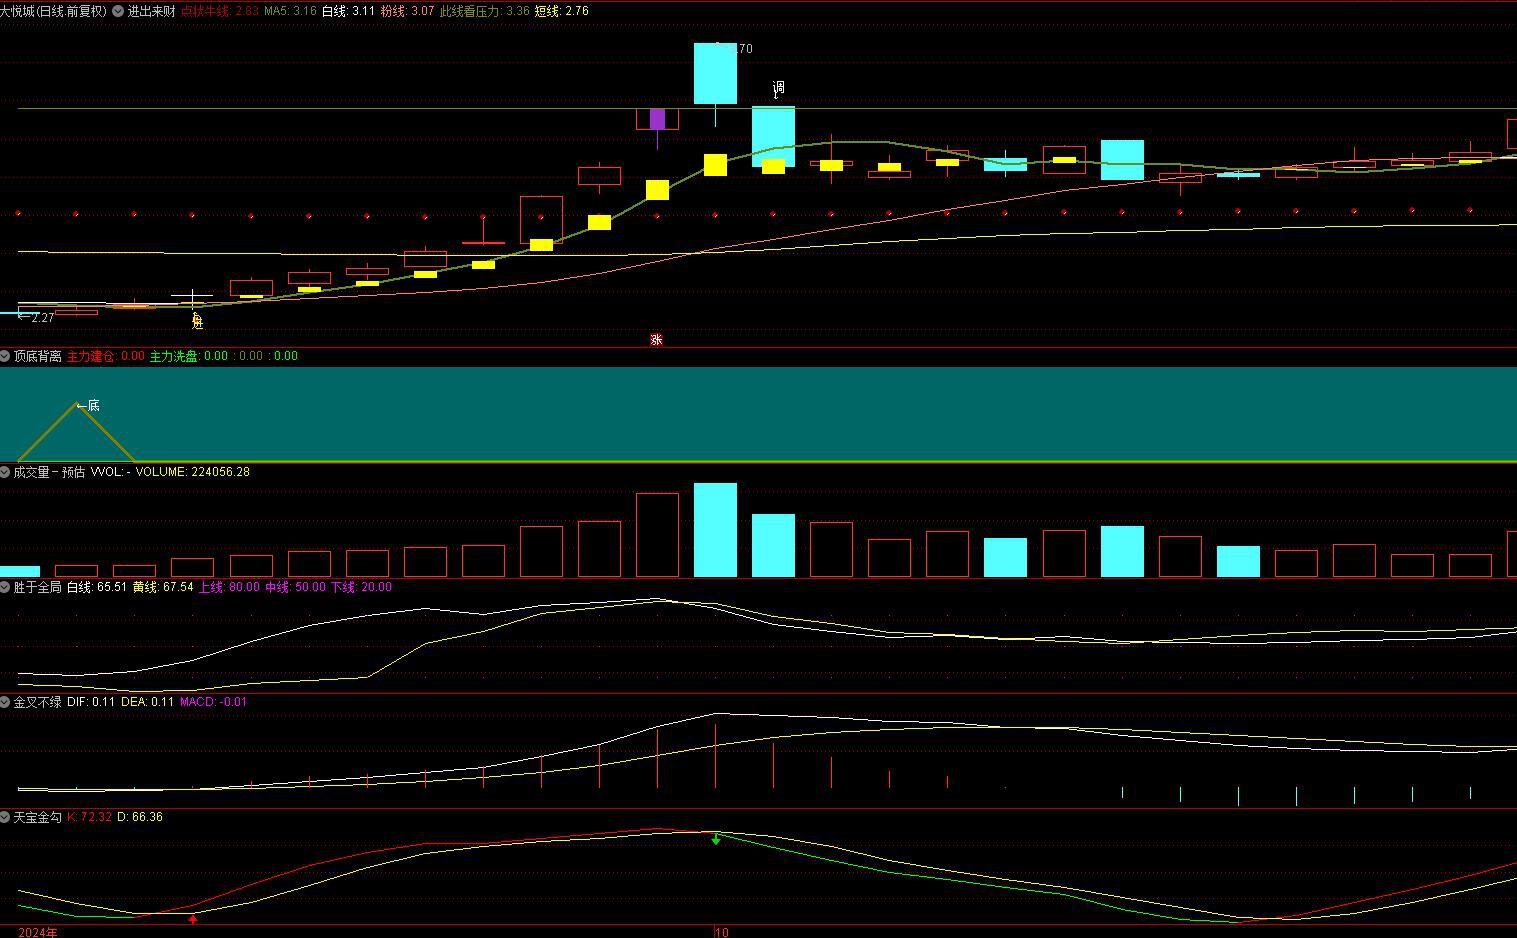Click the MA5: 3.16 value
Image resolution: width=1517 pixels, height=938 pixels.
(x=290, y=11)
